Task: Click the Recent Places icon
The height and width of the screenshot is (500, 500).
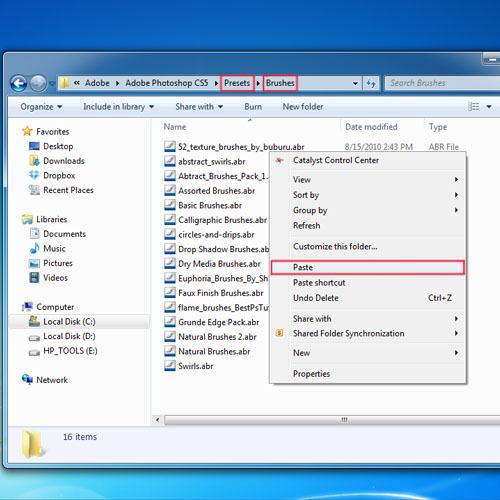Action: click(34, 190)
